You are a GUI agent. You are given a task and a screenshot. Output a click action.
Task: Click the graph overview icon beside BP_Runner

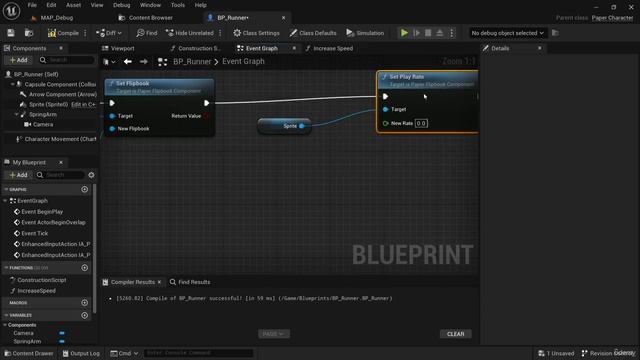tap(162, 62)
